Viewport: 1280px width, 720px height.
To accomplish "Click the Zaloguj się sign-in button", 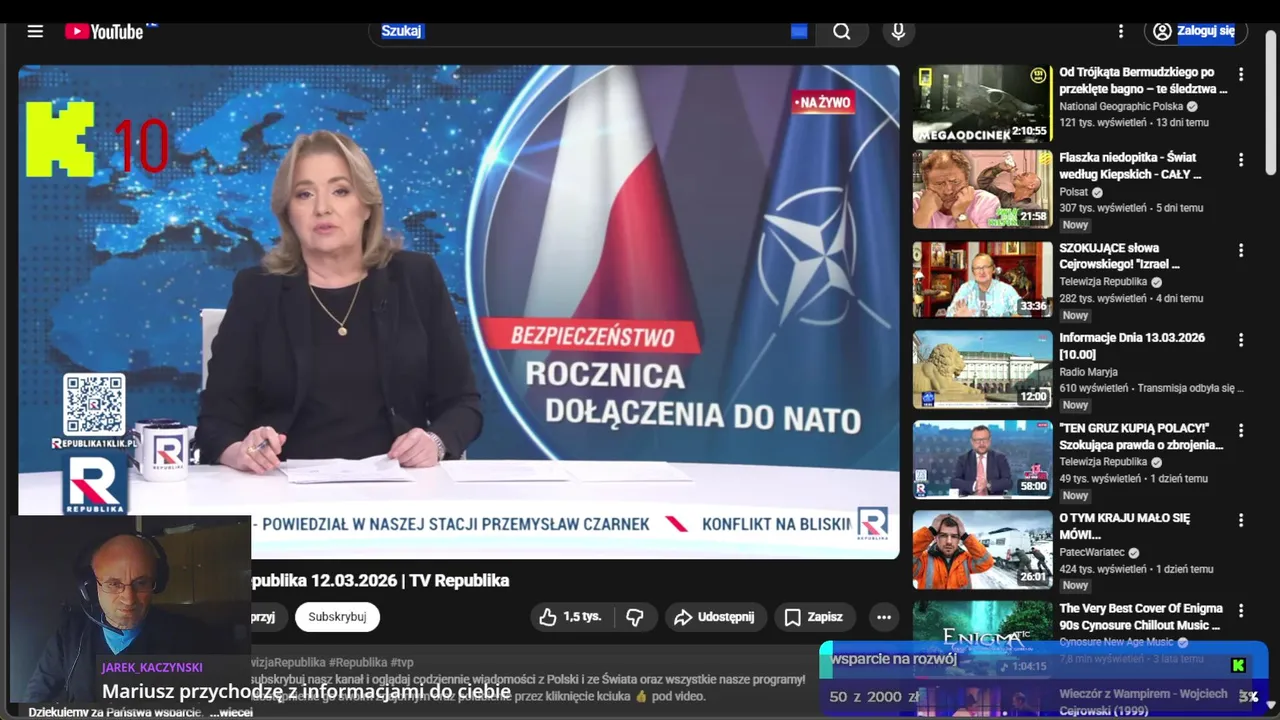I will [x=1195, y=31].
